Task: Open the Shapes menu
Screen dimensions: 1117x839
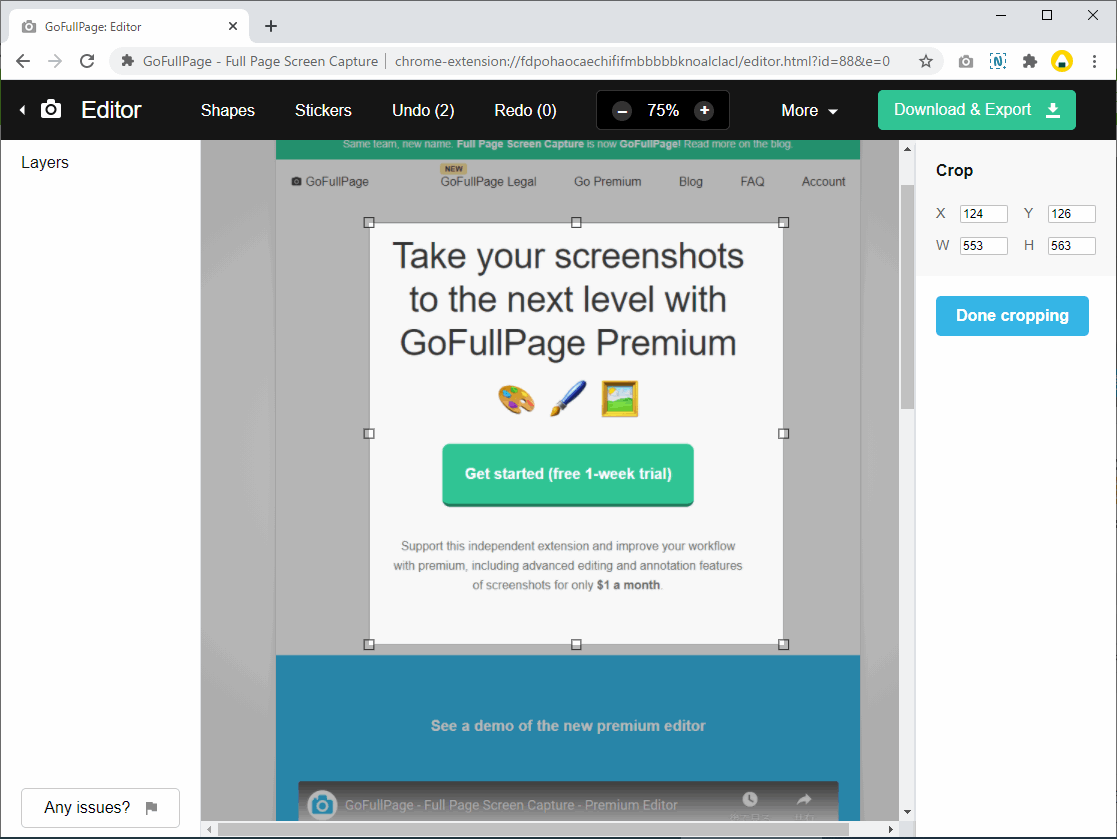Action: [x=228, y=110]
